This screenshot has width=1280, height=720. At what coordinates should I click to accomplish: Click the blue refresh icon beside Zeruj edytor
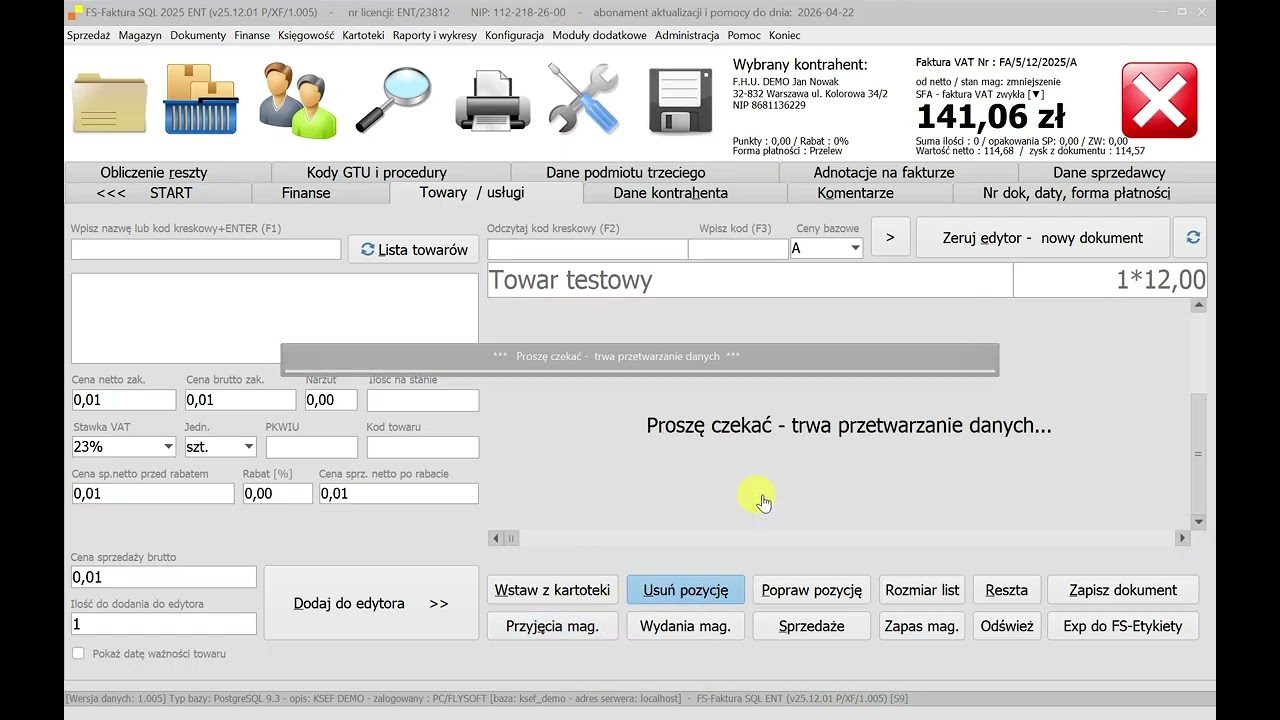[x=1192, y=238]
